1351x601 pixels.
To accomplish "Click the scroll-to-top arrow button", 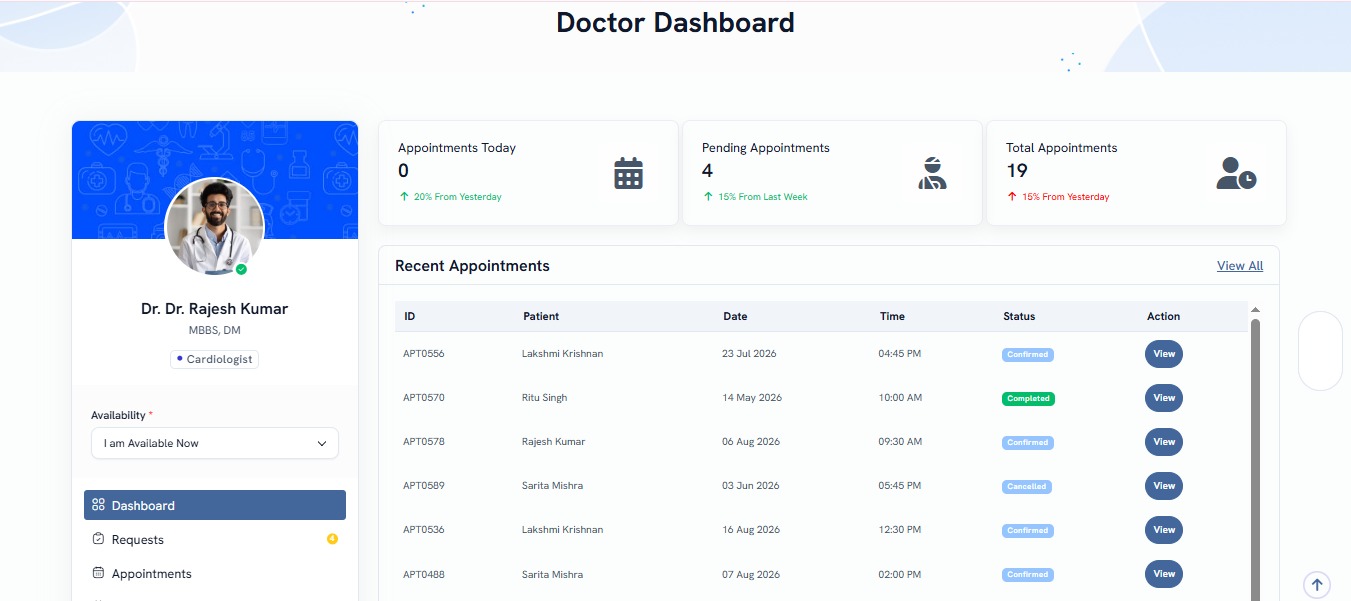I will (x=1317, y=585).
